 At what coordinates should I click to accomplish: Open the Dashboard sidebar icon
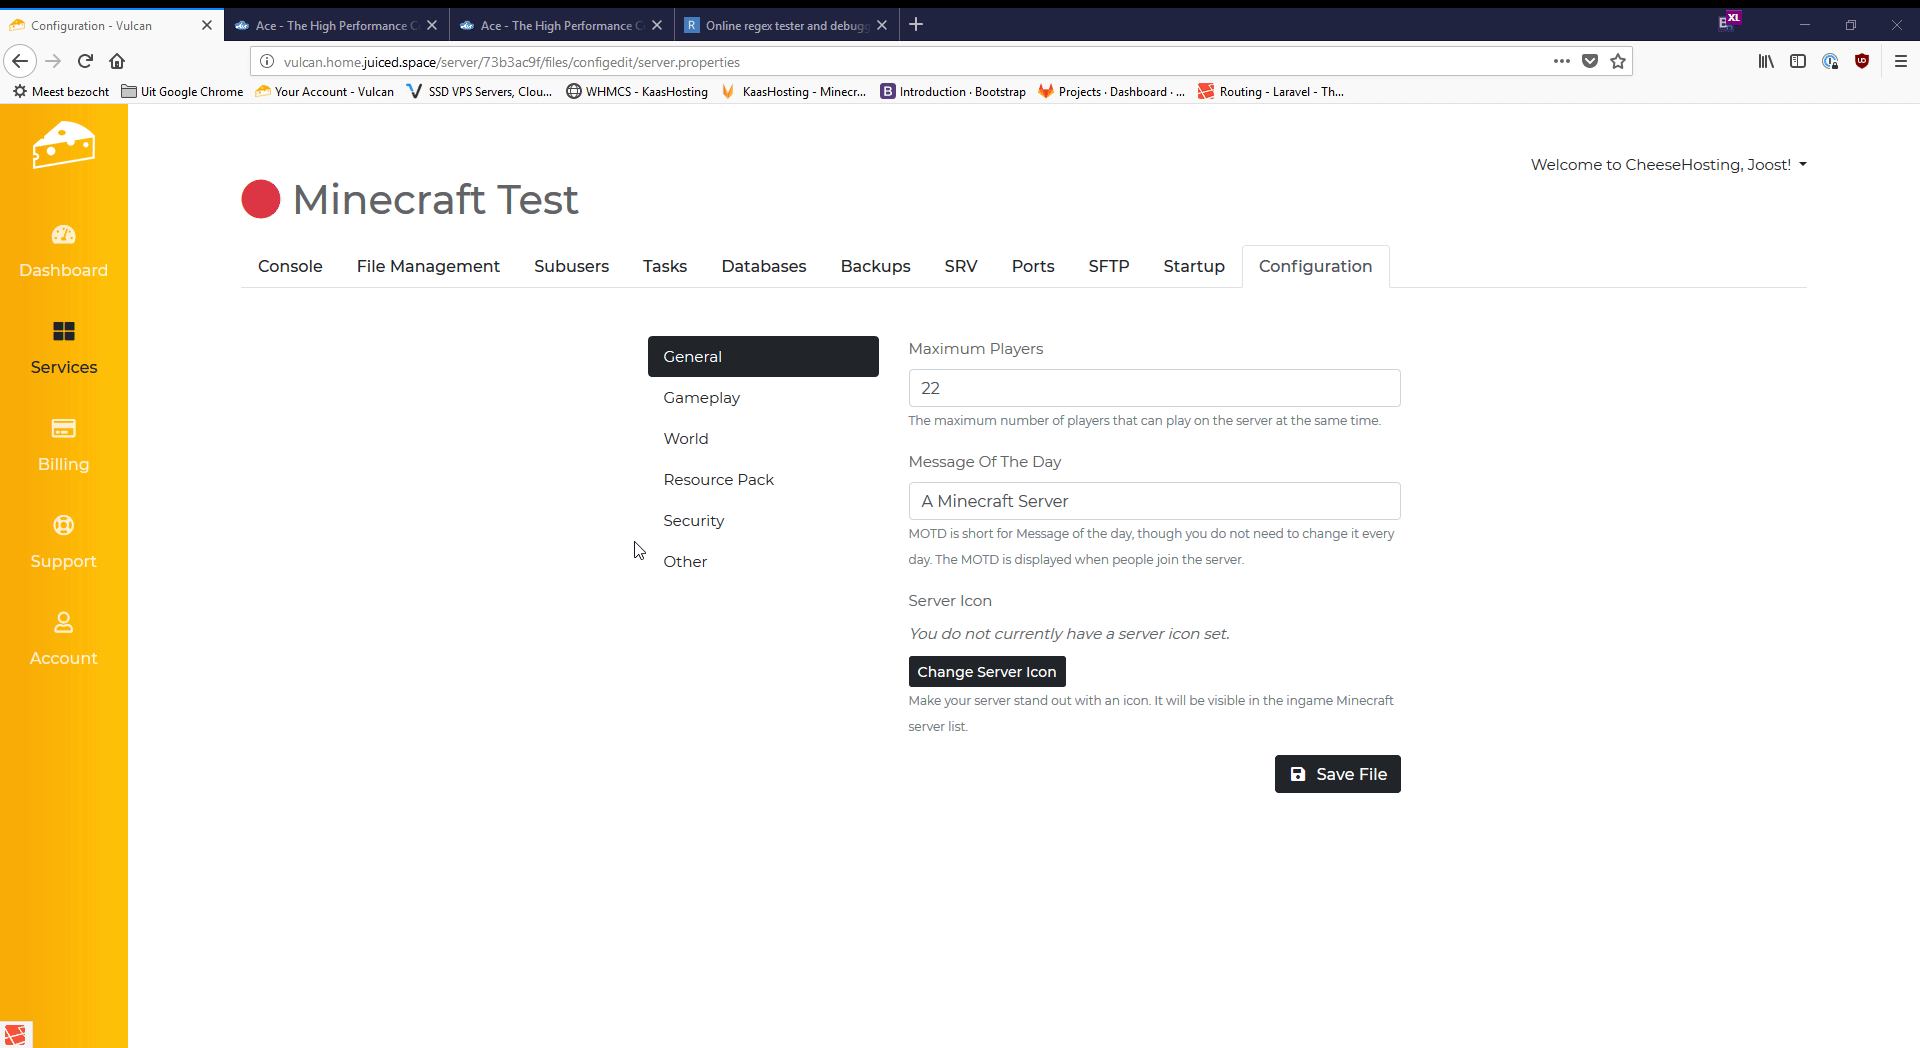(63, 235)
